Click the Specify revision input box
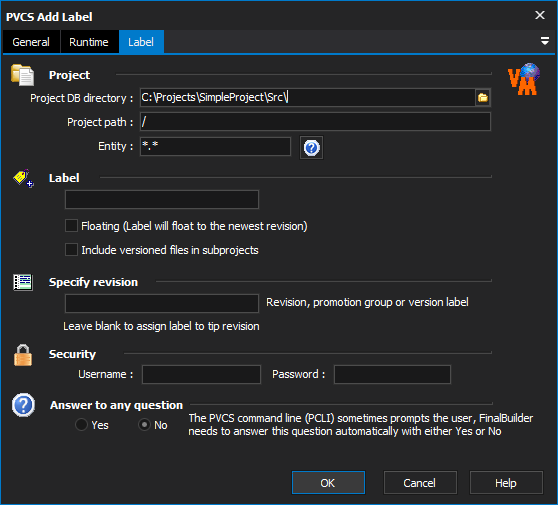 [x=162, y=303]
